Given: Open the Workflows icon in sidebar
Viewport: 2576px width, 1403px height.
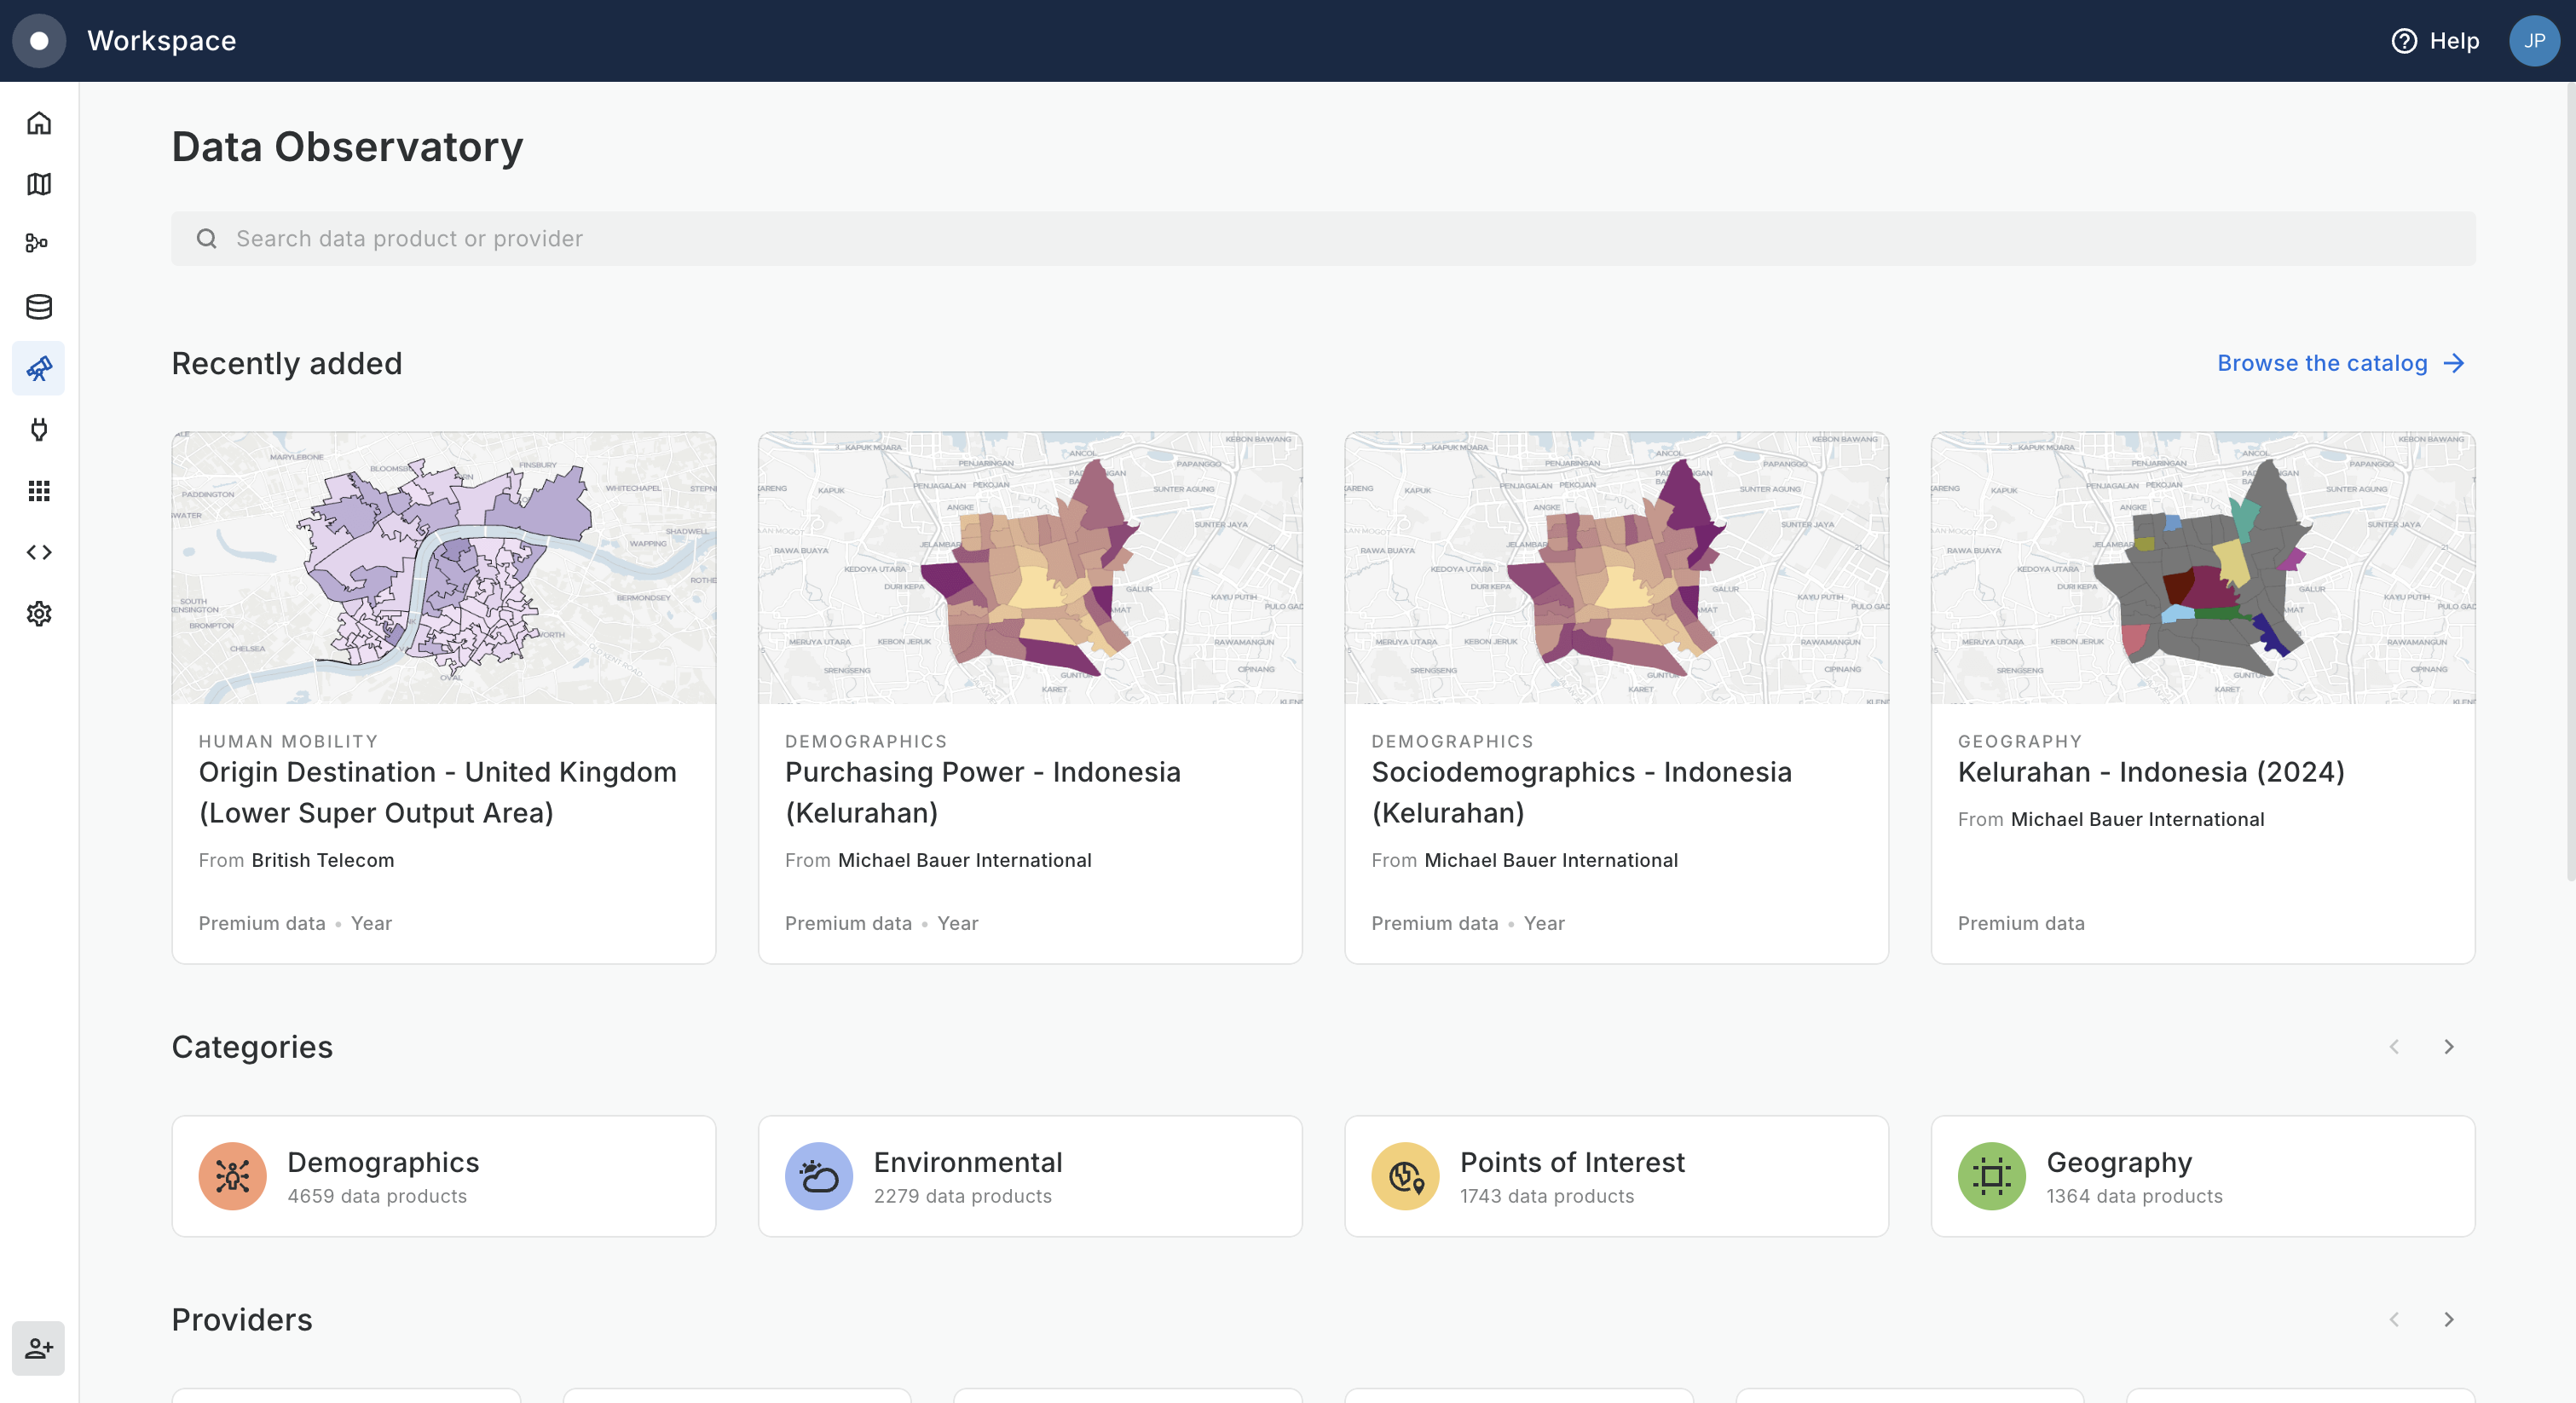Looking at the screenshot, I should click(39, 244).
